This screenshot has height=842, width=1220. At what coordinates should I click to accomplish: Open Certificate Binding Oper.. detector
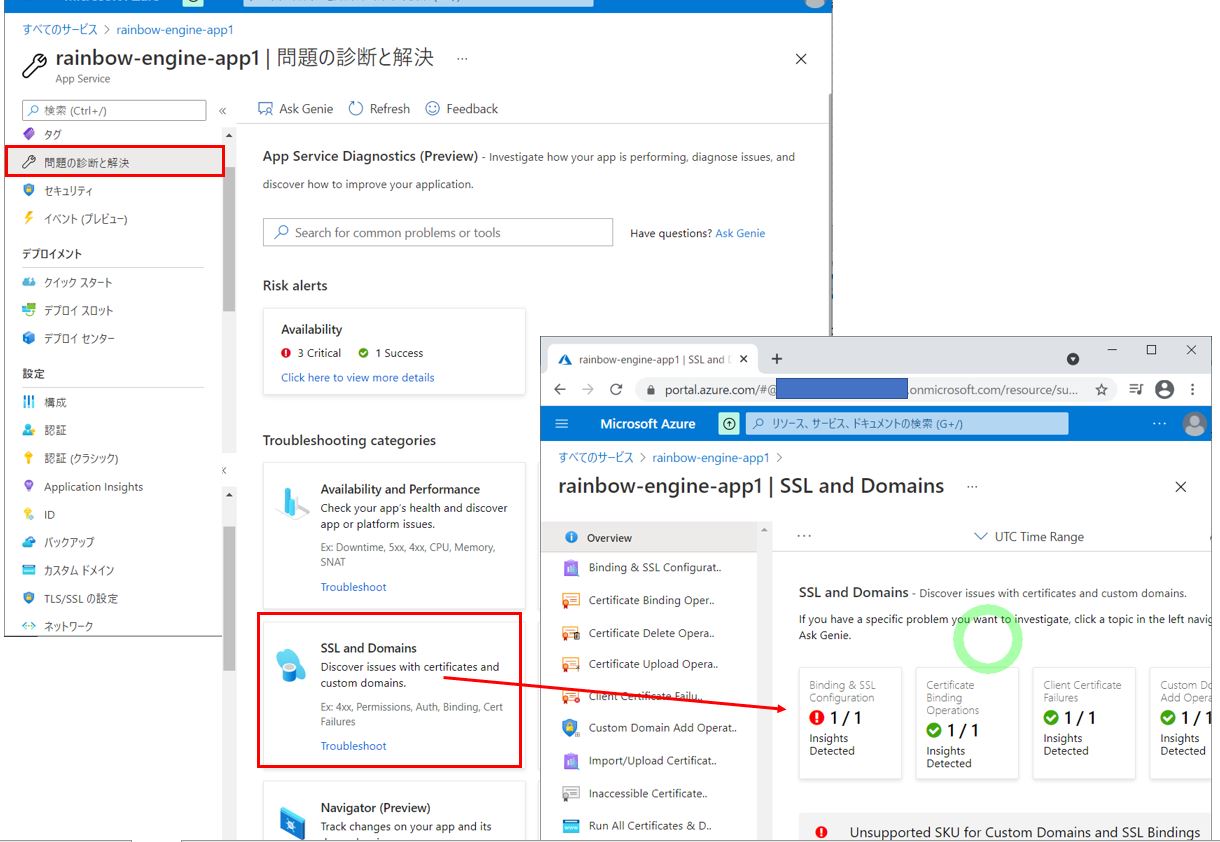click(x=649, y=600)
